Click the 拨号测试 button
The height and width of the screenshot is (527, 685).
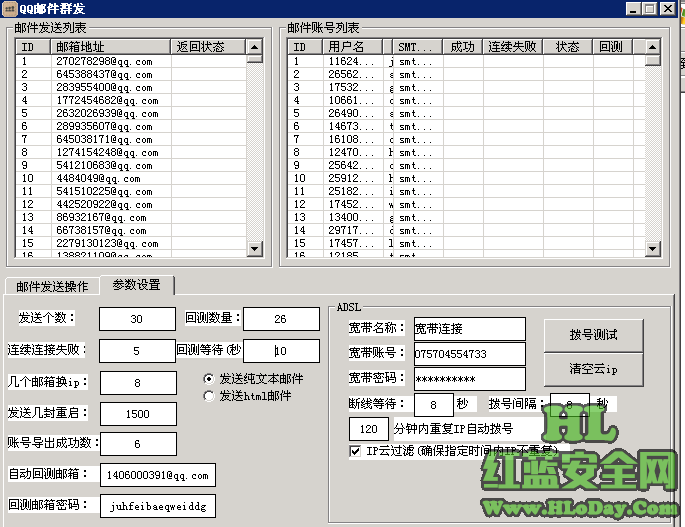[593, 335]
